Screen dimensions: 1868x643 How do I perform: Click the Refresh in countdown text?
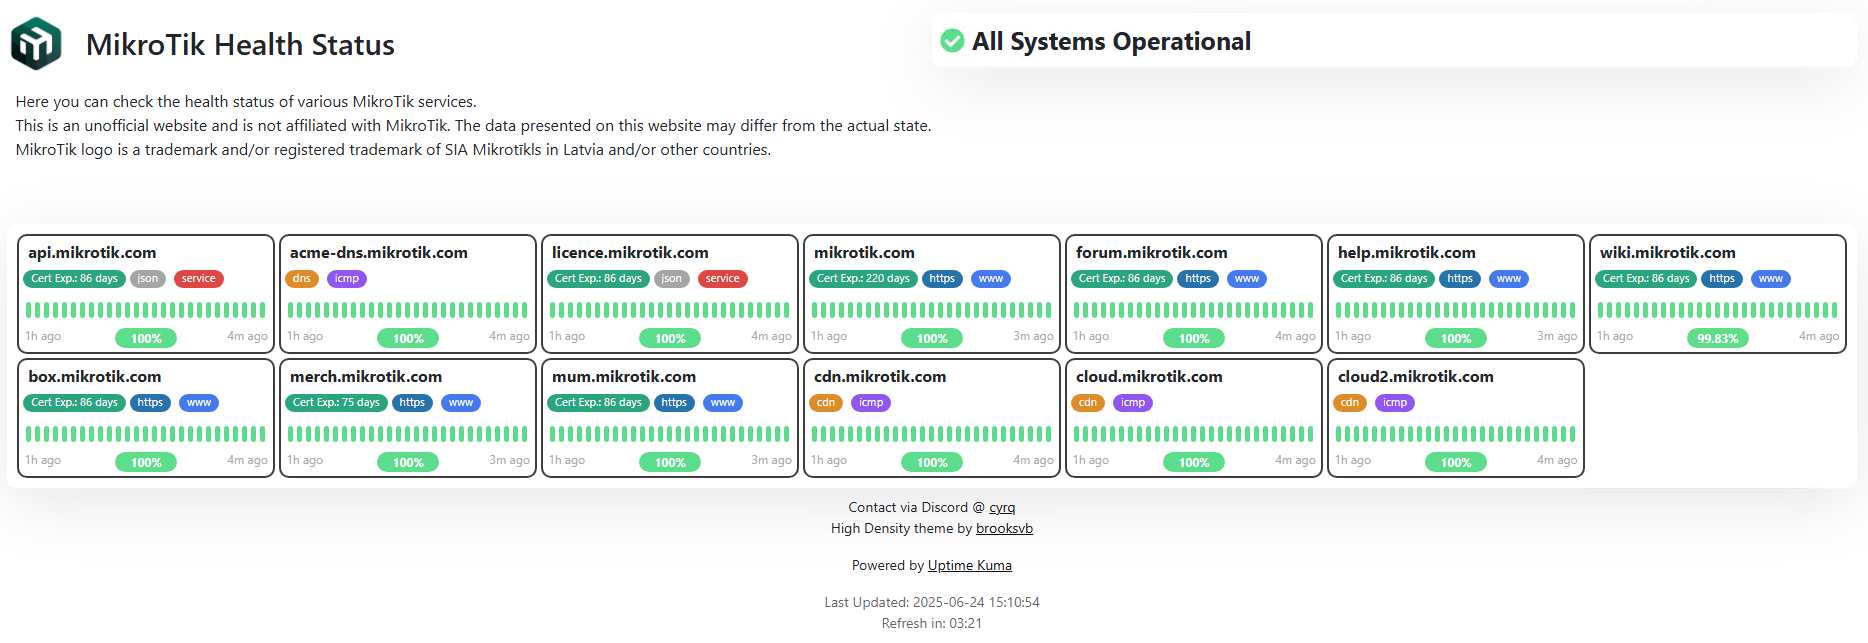point(932,624)
